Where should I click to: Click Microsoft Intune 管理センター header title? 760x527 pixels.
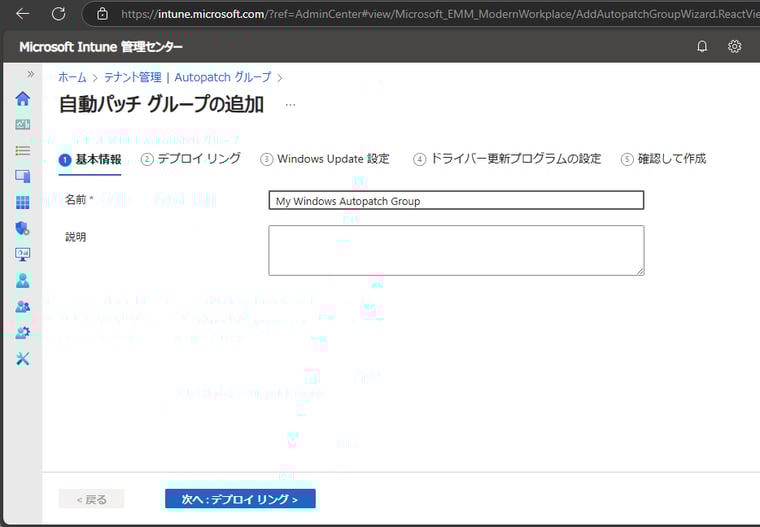(101, 47)
